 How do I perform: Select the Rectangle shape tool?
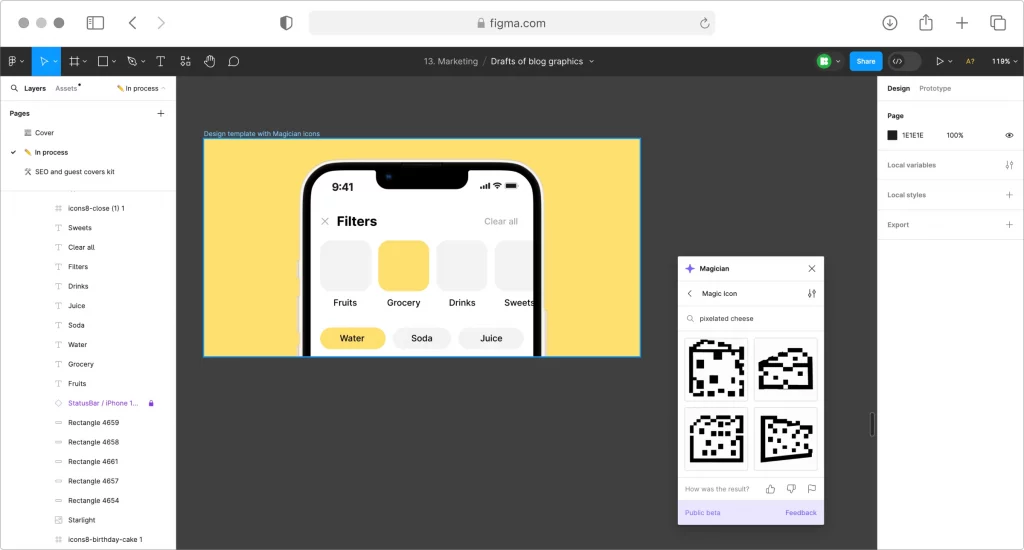point(103,61)
